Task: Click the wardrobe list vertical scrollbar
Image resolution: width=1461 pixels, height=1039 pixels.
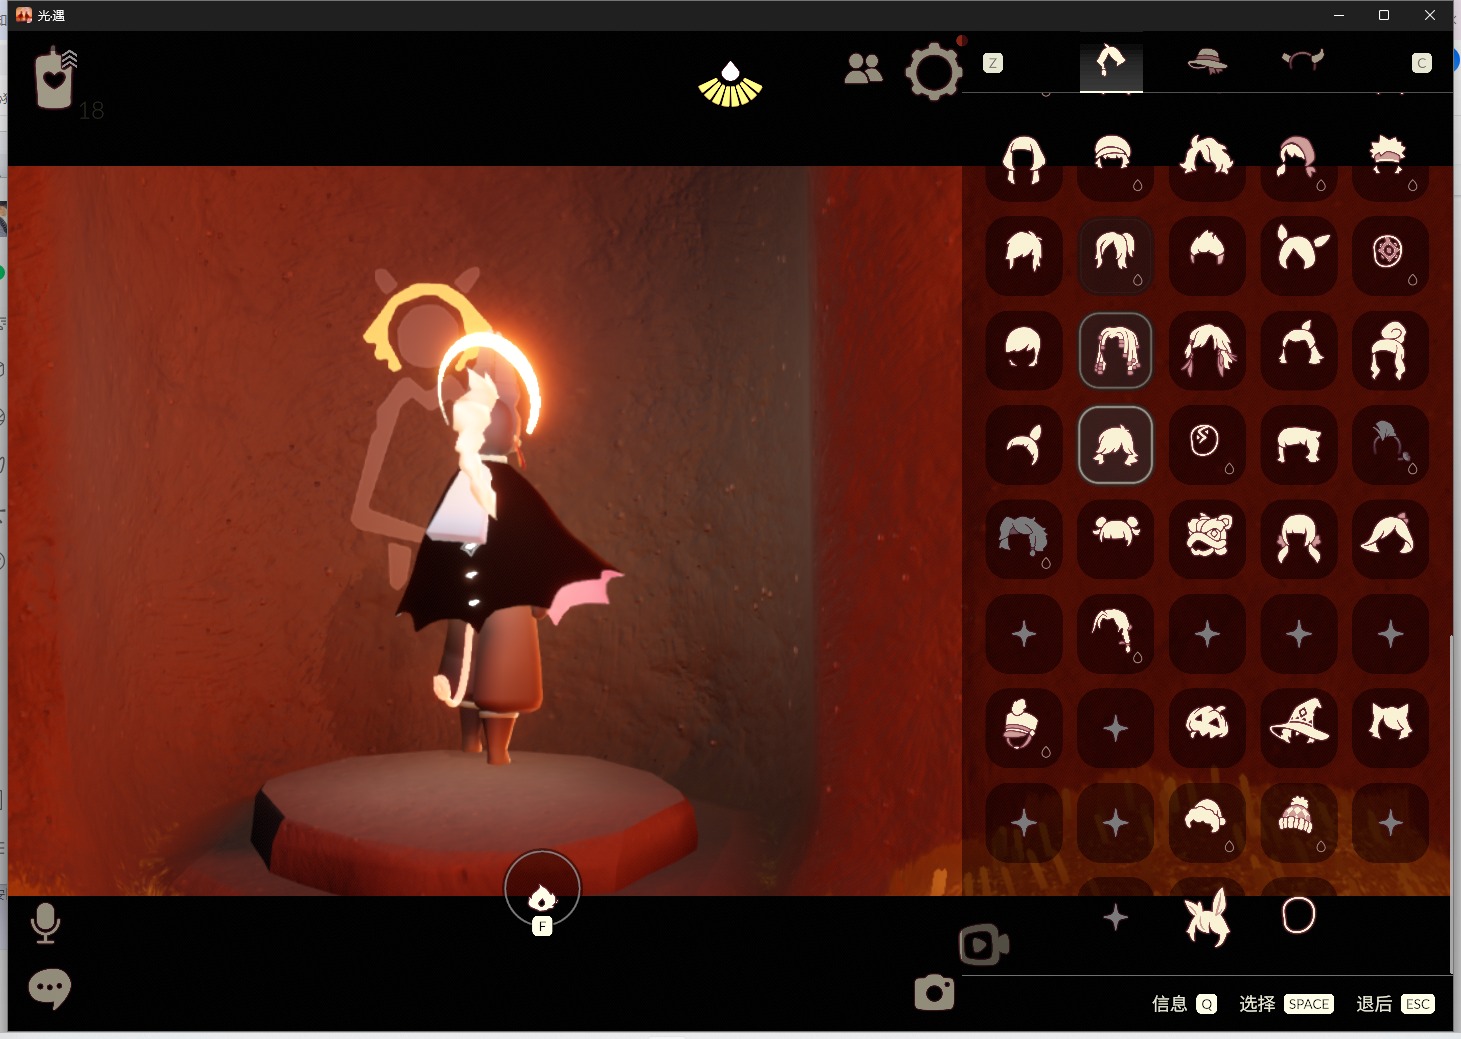Action: pos(1451,803)
